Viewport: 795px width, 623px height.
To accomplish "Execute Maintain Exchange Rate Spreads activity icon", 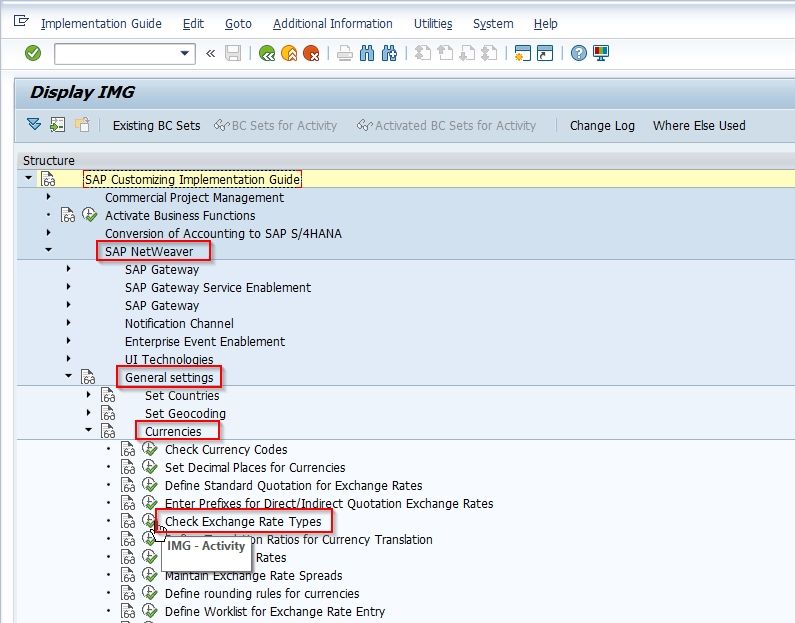I will tap(150, 575).
